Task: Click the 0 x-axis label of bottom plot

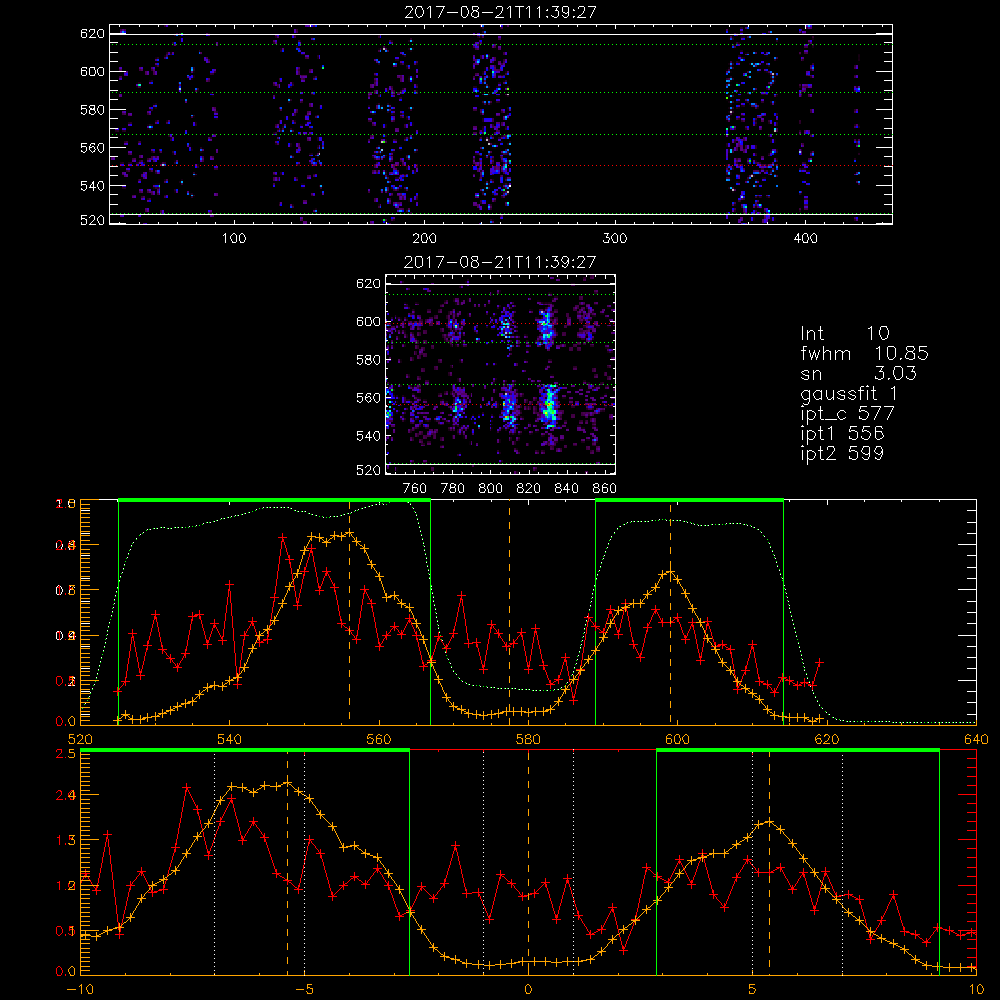Action: pos(528,989)
